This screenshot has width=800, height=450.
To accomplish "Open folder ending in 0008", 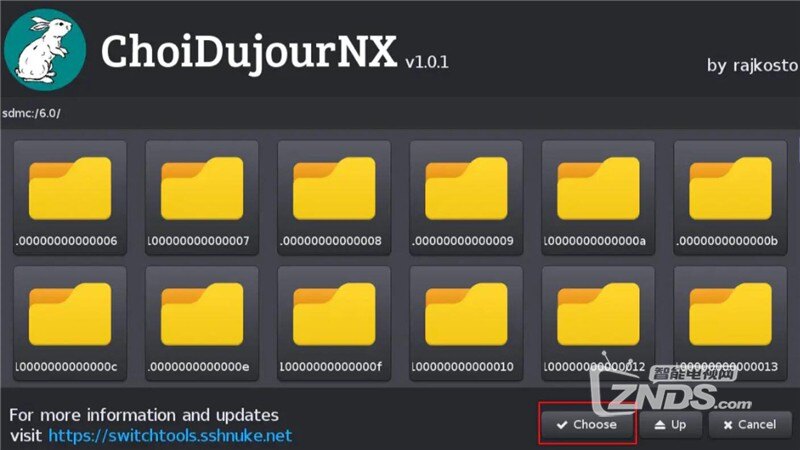I will (x=334, y=197).
